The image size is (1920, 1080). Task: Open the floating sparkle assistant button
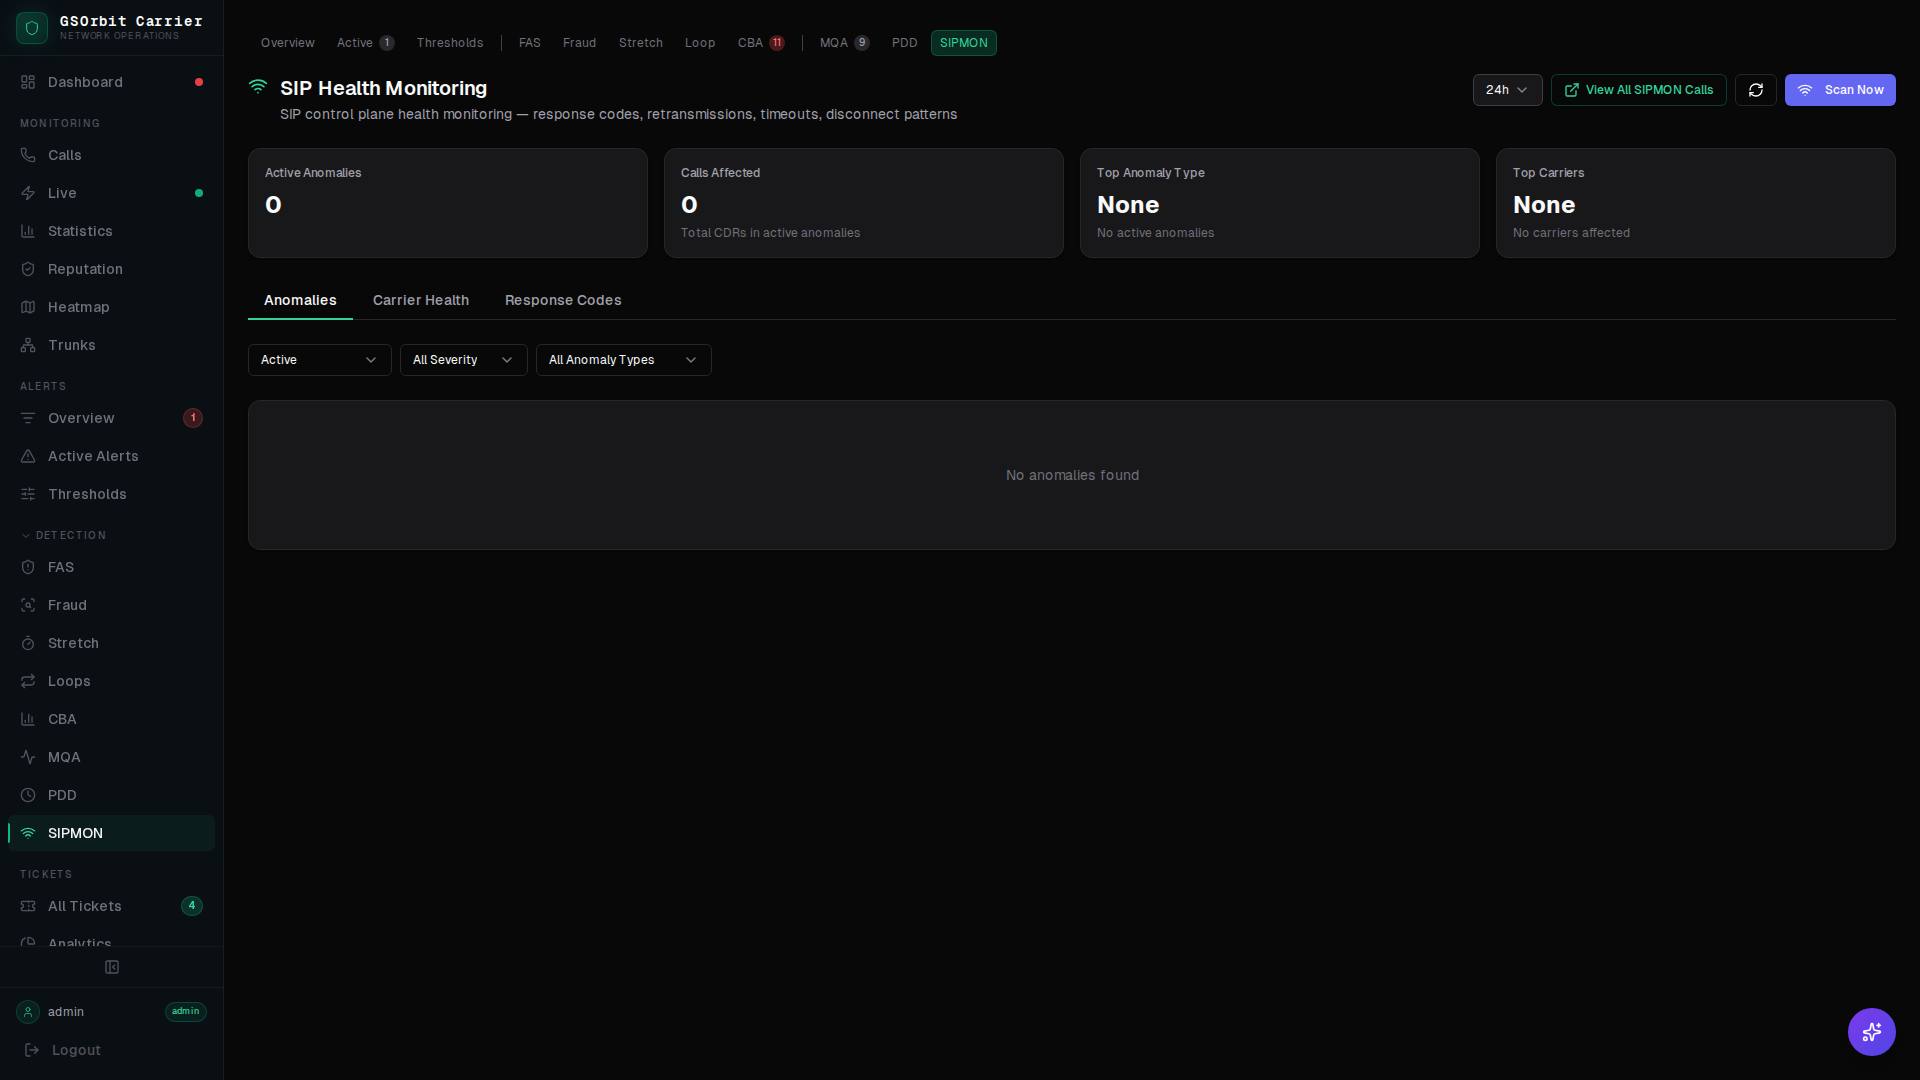1871,1032
